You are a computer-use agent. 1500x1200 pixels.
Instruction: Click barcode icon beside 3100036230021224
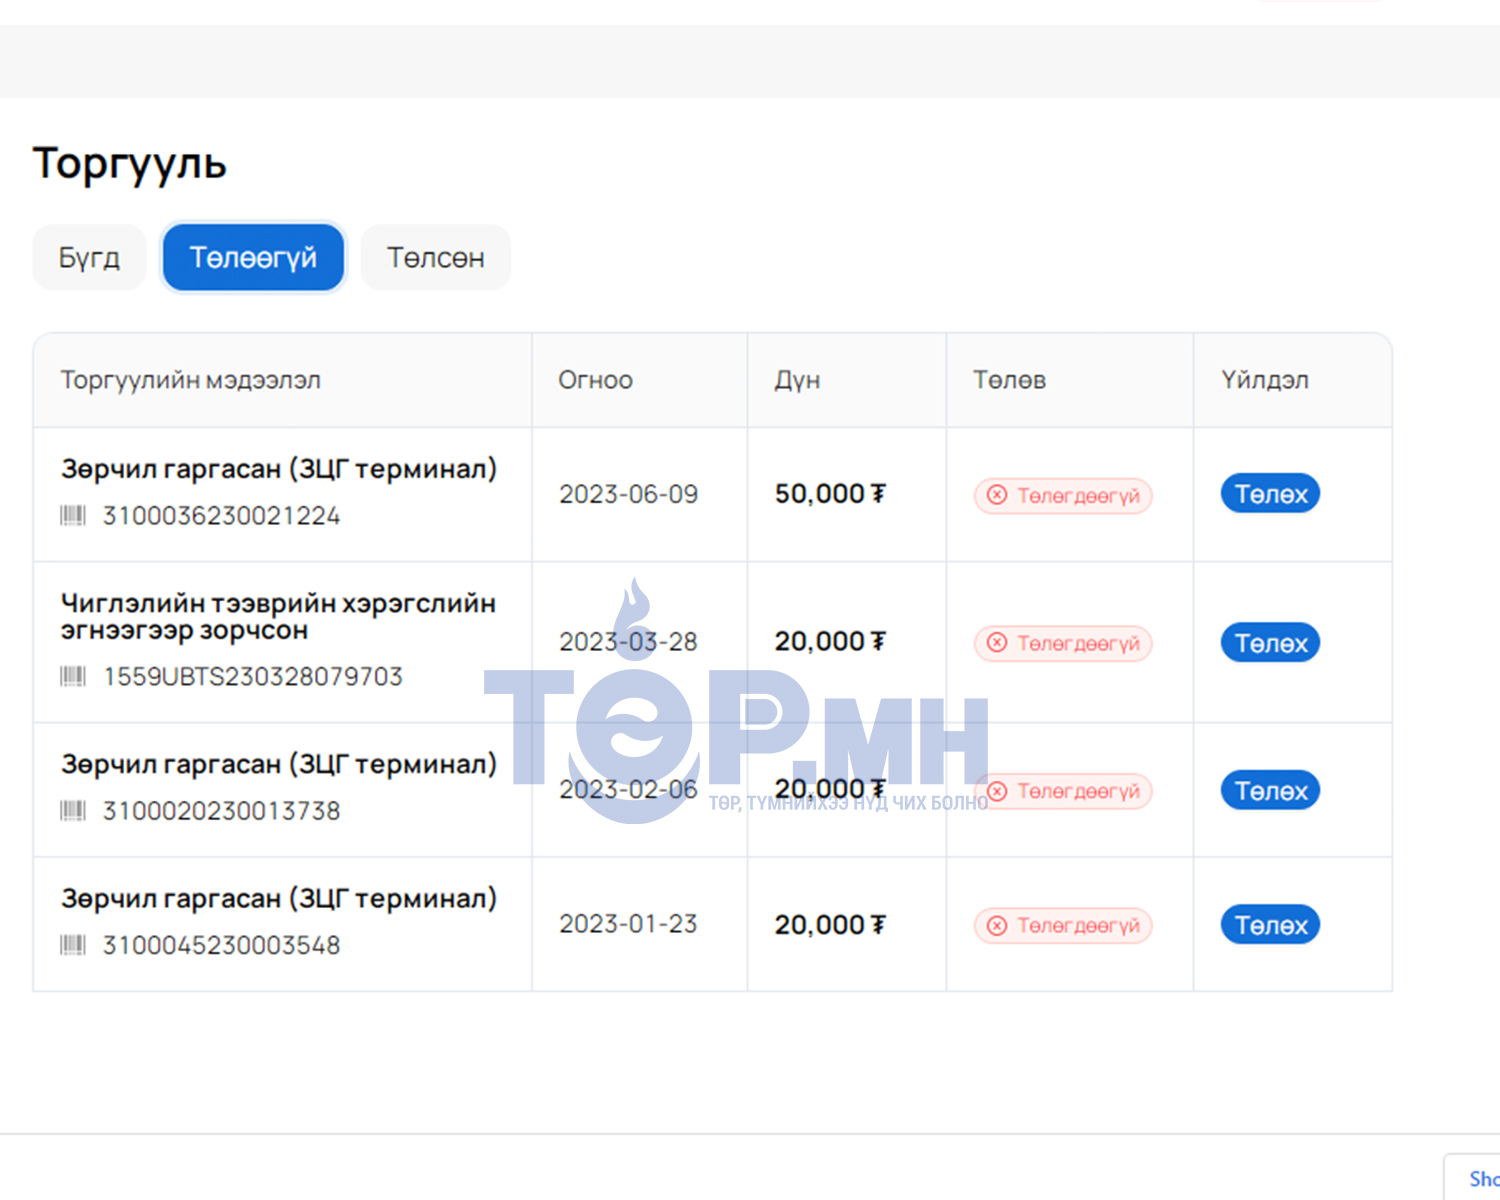[x=73, y=516]
